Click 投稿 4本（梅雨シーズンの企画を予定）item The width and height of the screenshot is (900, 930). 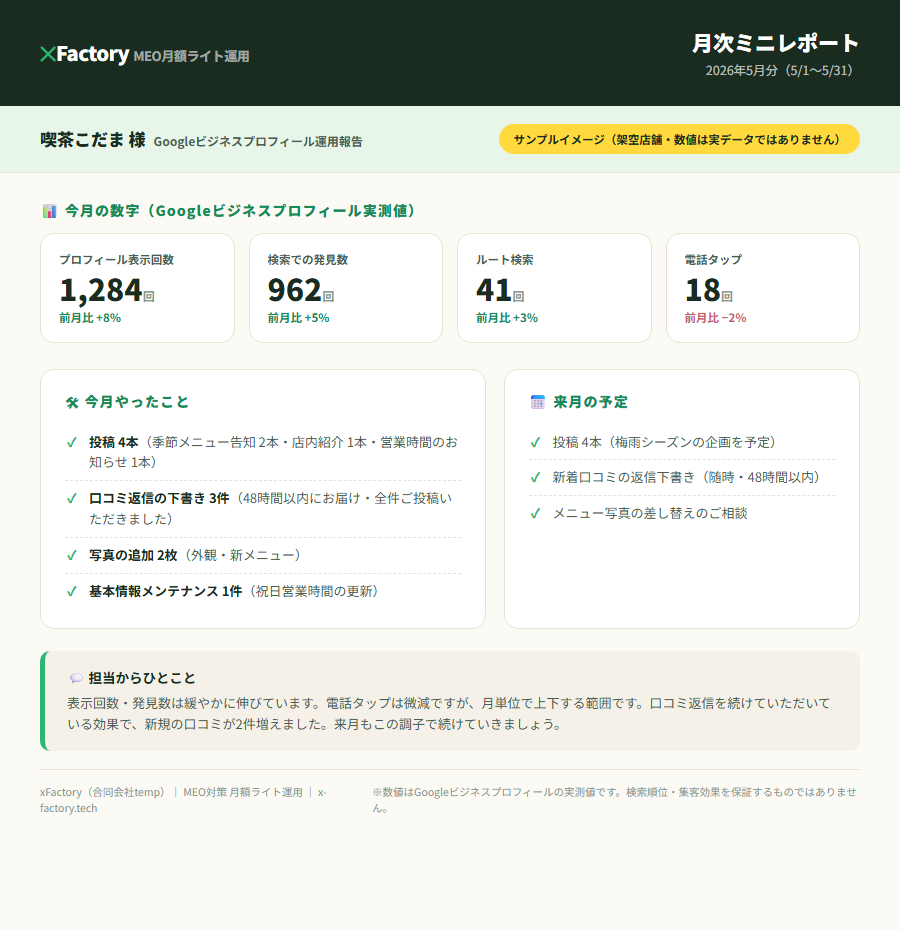666,442
